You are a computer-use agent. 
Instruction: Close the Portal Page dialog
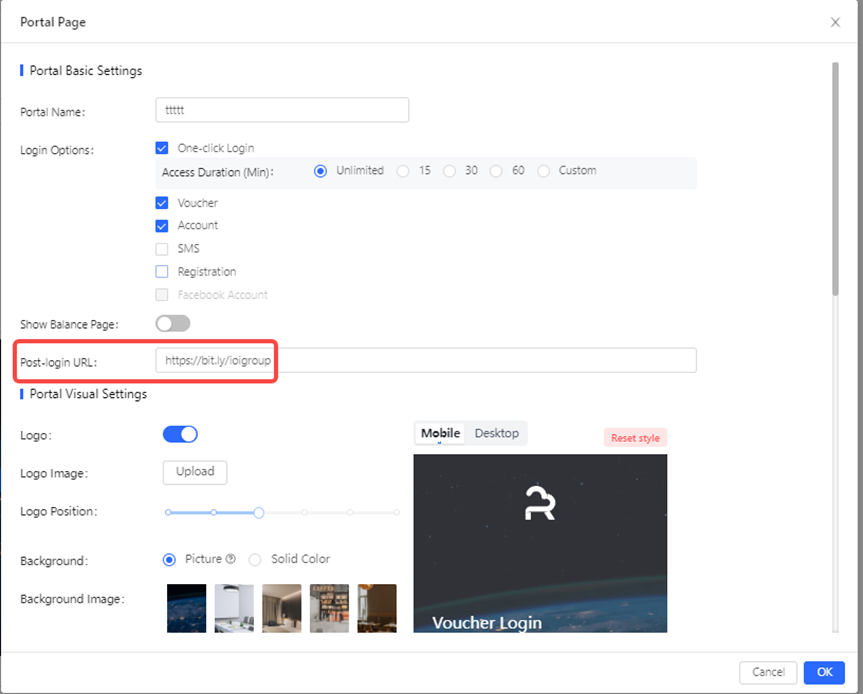click(835, 22)
